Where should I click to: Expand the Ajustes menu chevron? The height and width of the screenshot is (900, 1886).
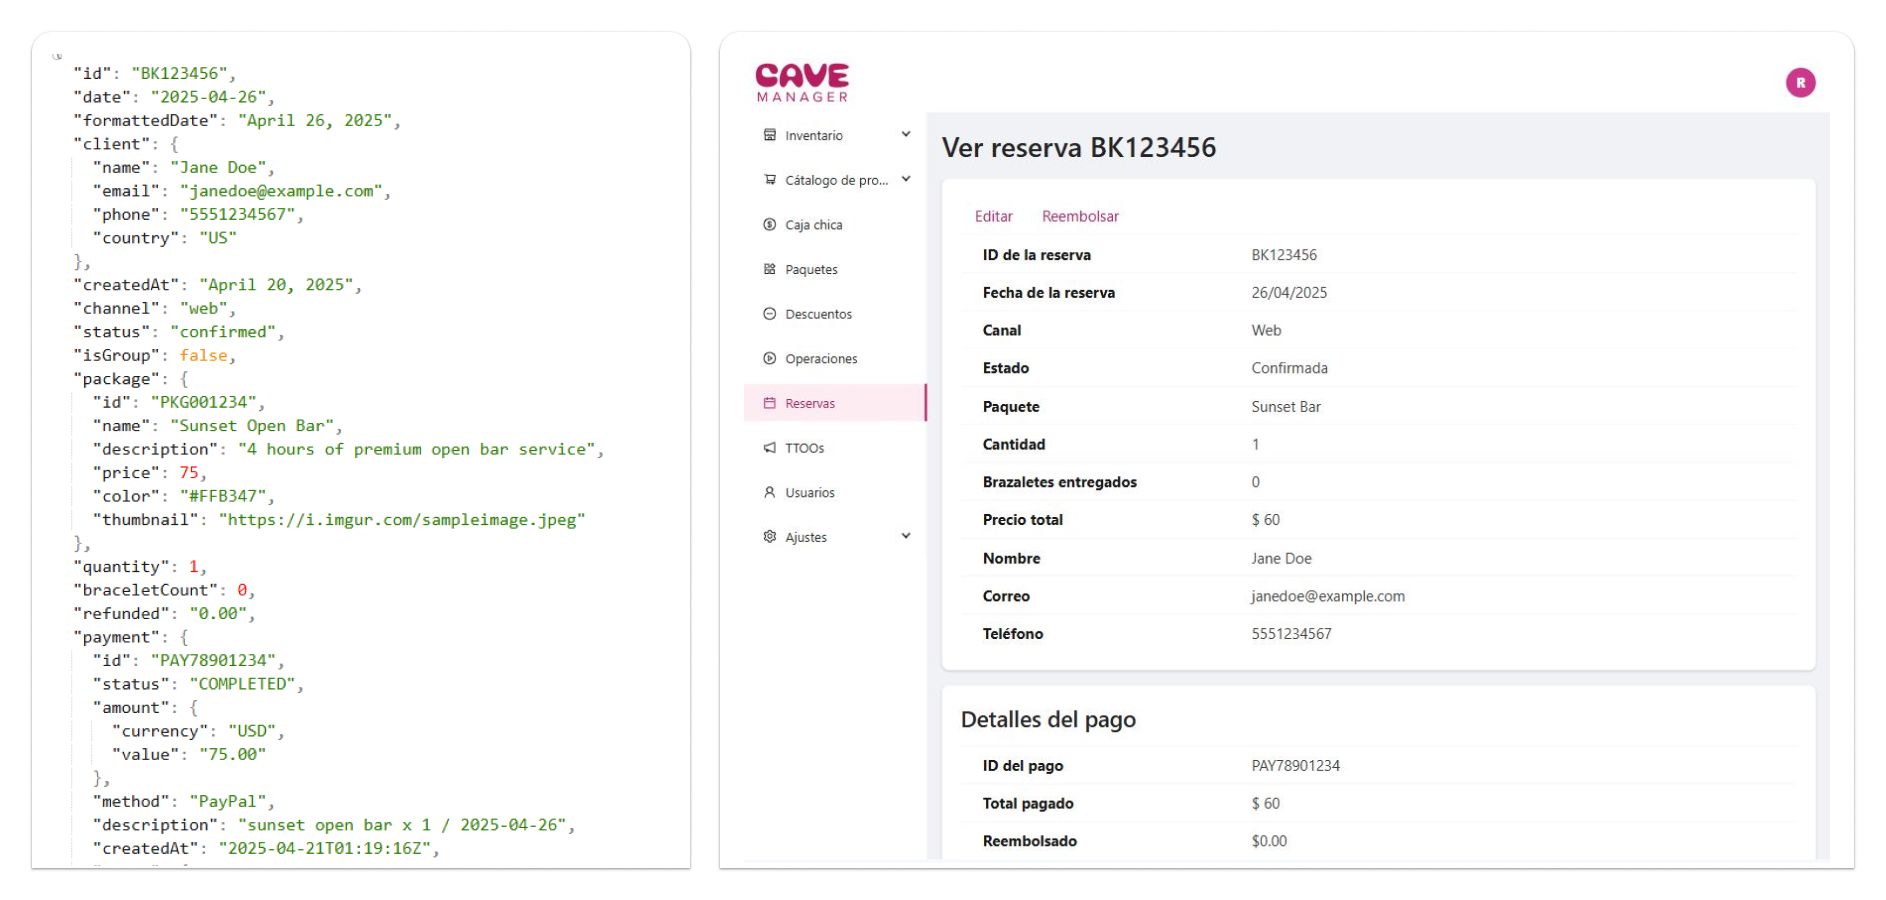[x=906, y=536]
